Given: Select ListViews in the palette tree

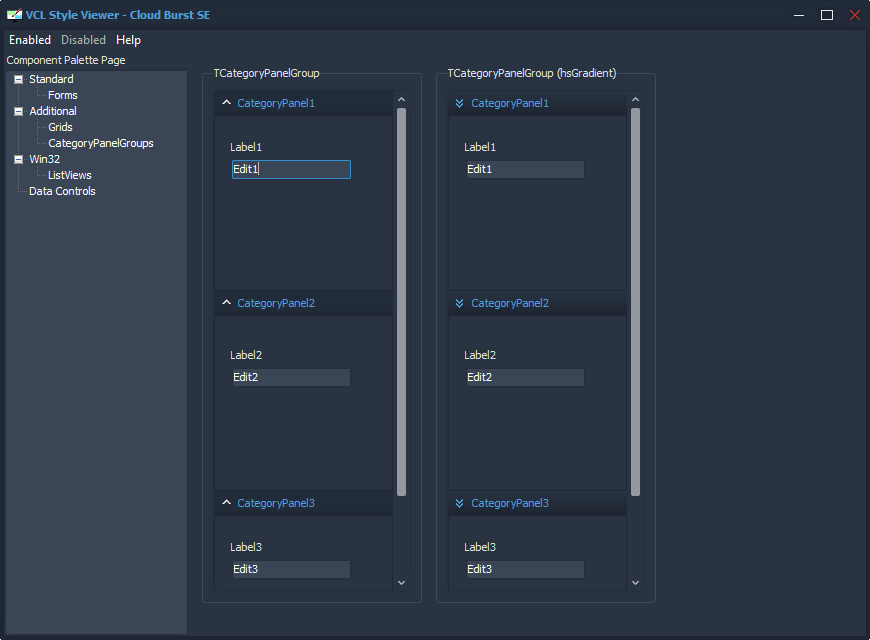Looking at the screenshot, I should click(x=69, y=175).
